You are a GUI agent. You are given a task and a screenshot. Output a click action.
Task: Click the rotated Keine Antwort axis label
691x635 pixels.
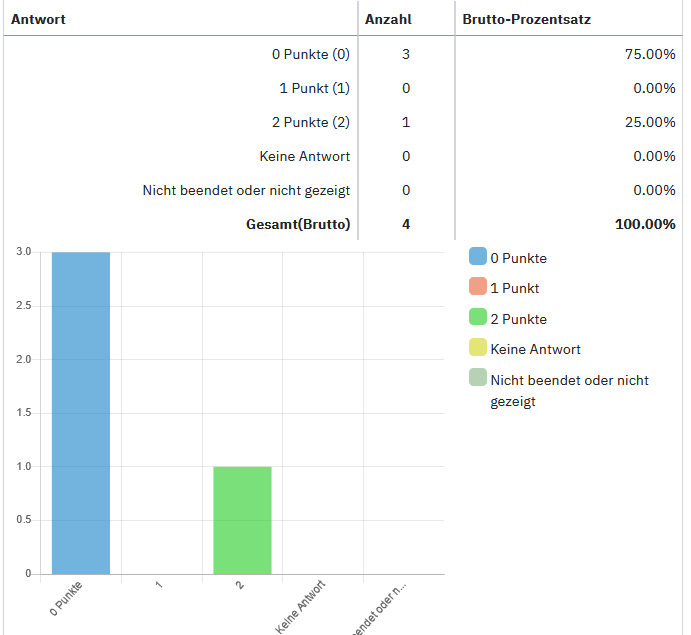click(301, 606)
